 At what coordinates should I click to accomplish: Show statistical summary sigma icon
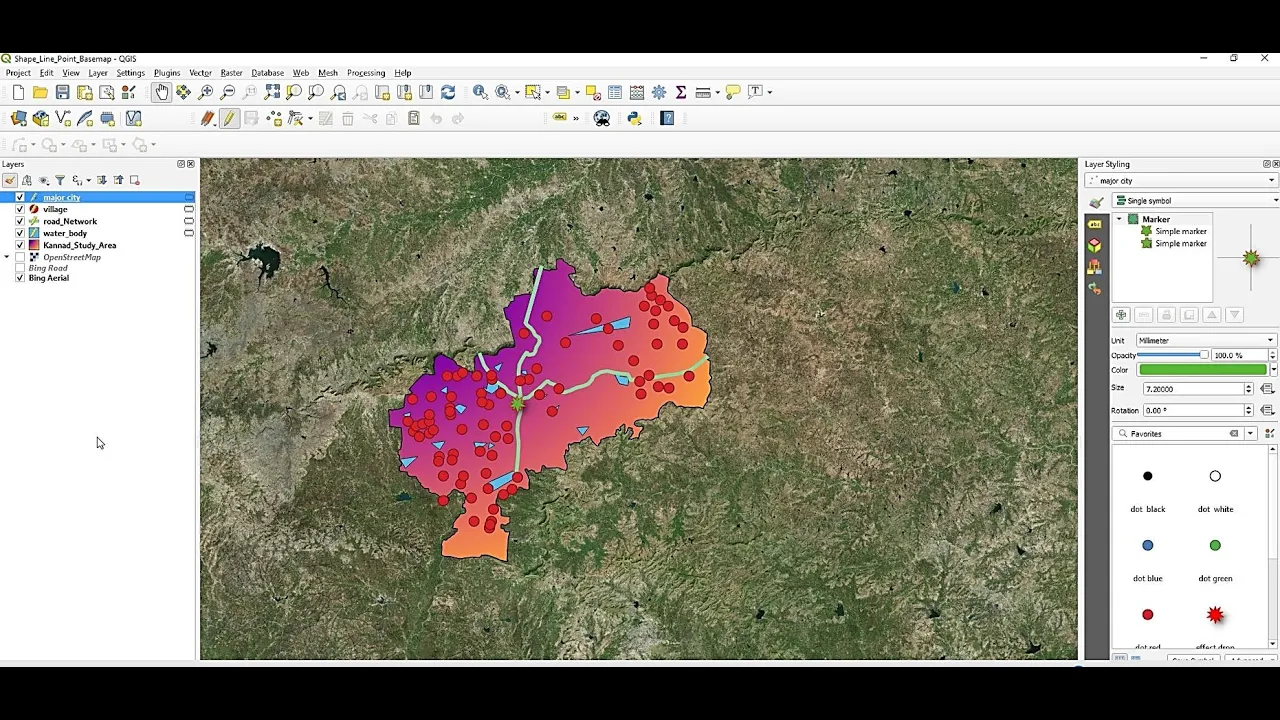(681, 92)
